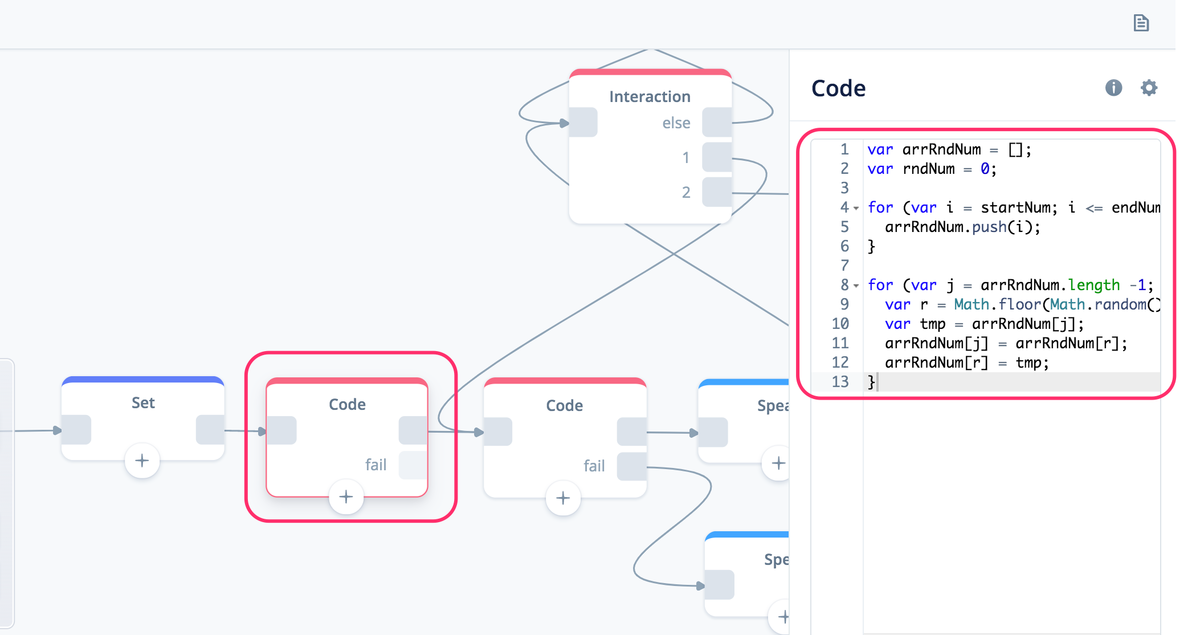Click the info icon in Code panel
Screen dimensions: 1200x635
click(x=1114, y=88)
